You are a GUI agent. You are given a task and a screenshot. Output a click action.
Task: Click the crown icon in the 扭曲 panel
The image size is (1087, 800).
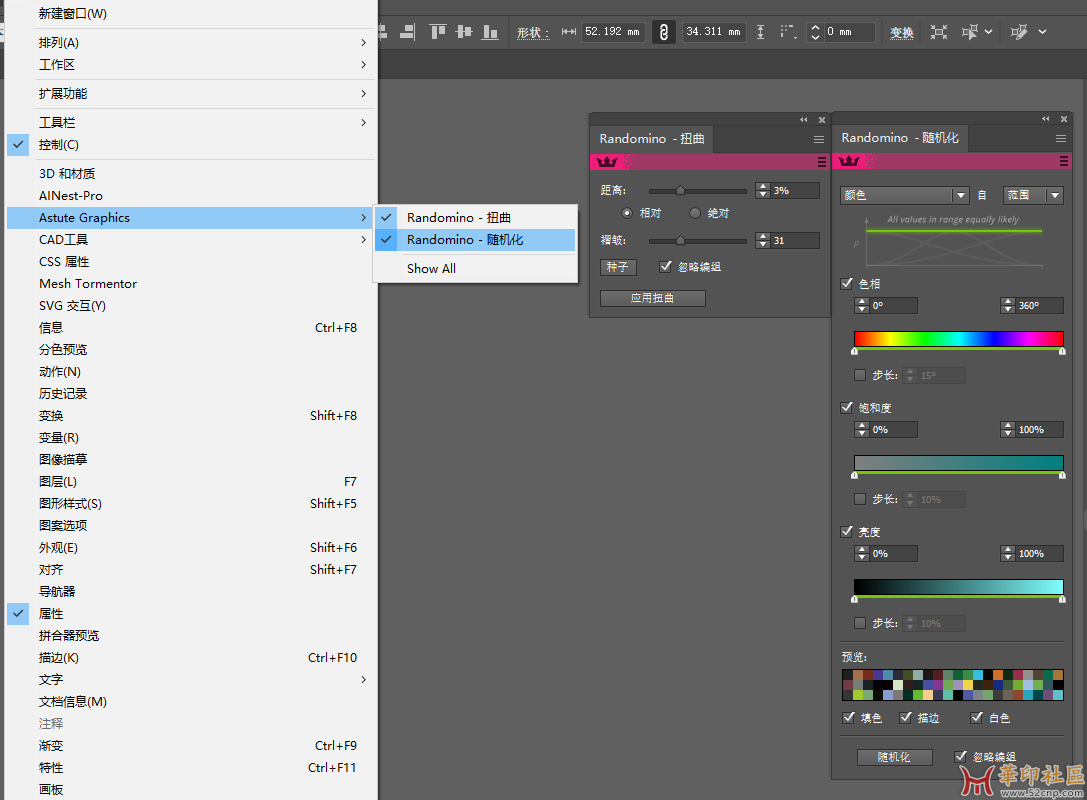point(607,162)
